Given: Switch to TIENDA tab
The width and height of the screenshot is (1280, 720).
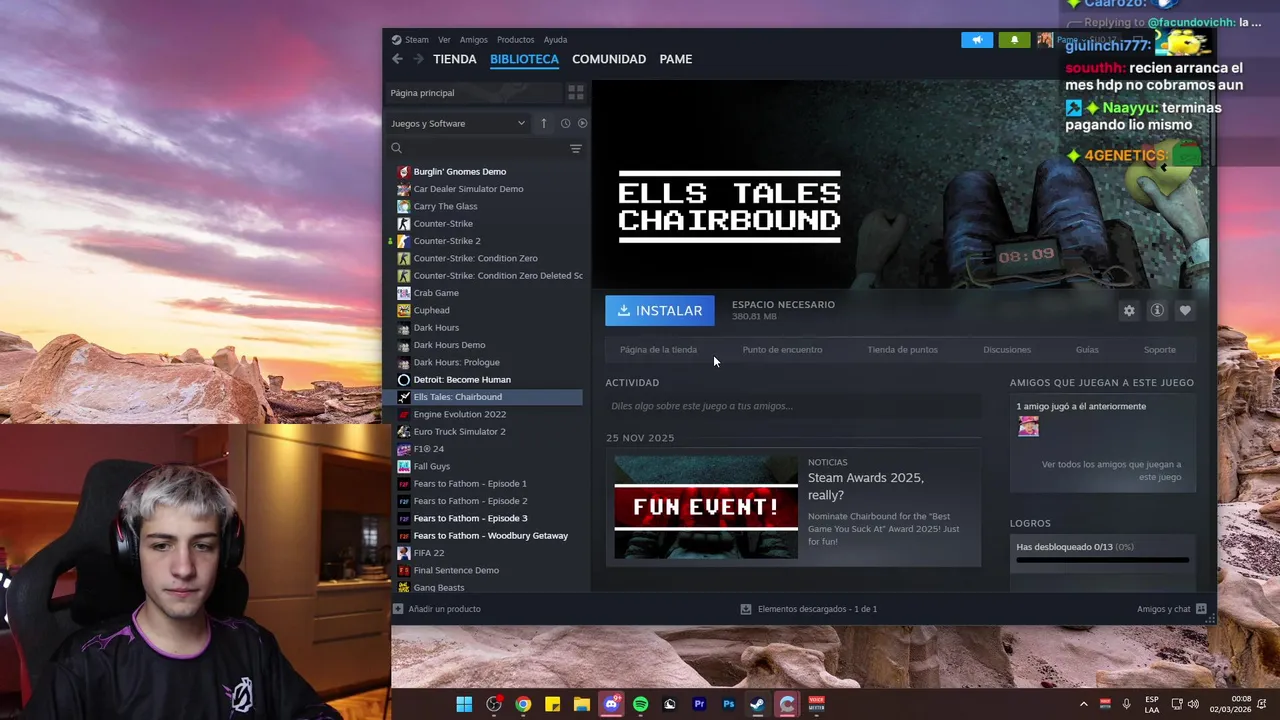Looking at the screenshot, I should coord(455,59).
